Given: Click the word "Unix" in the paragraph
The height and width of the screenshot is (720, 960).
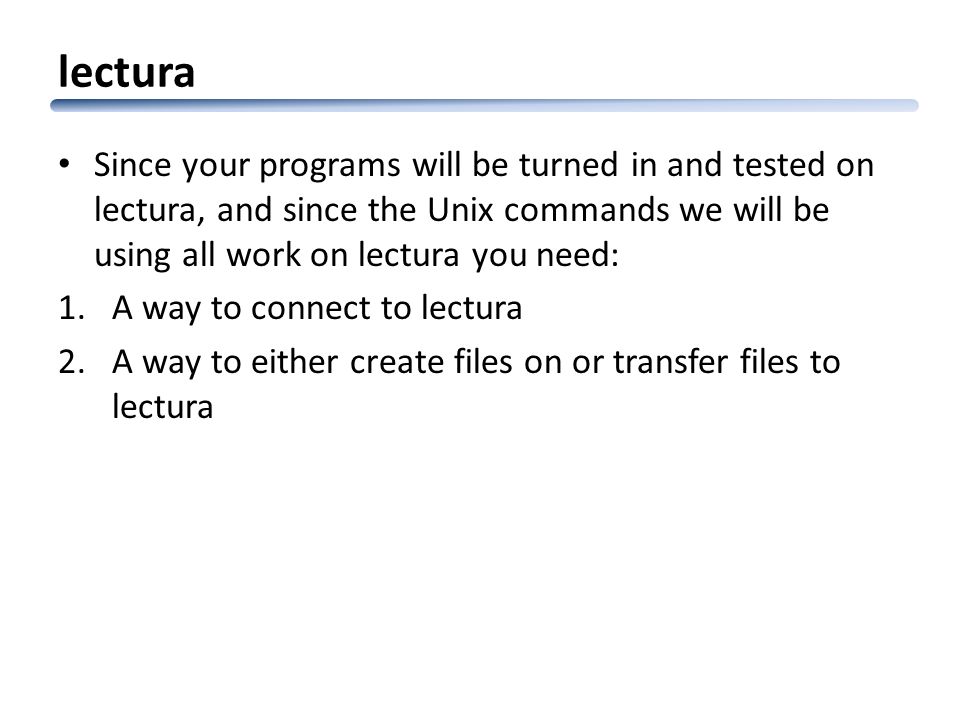Looking at the screenshot, I should 460,210.
